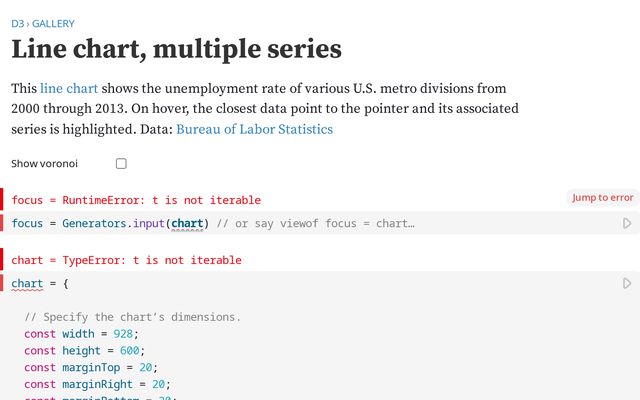Place cursor on 'const marginRight = 20' line
Image resolution: width=640 pixels, height=400 pixels.
coord(98,384)
